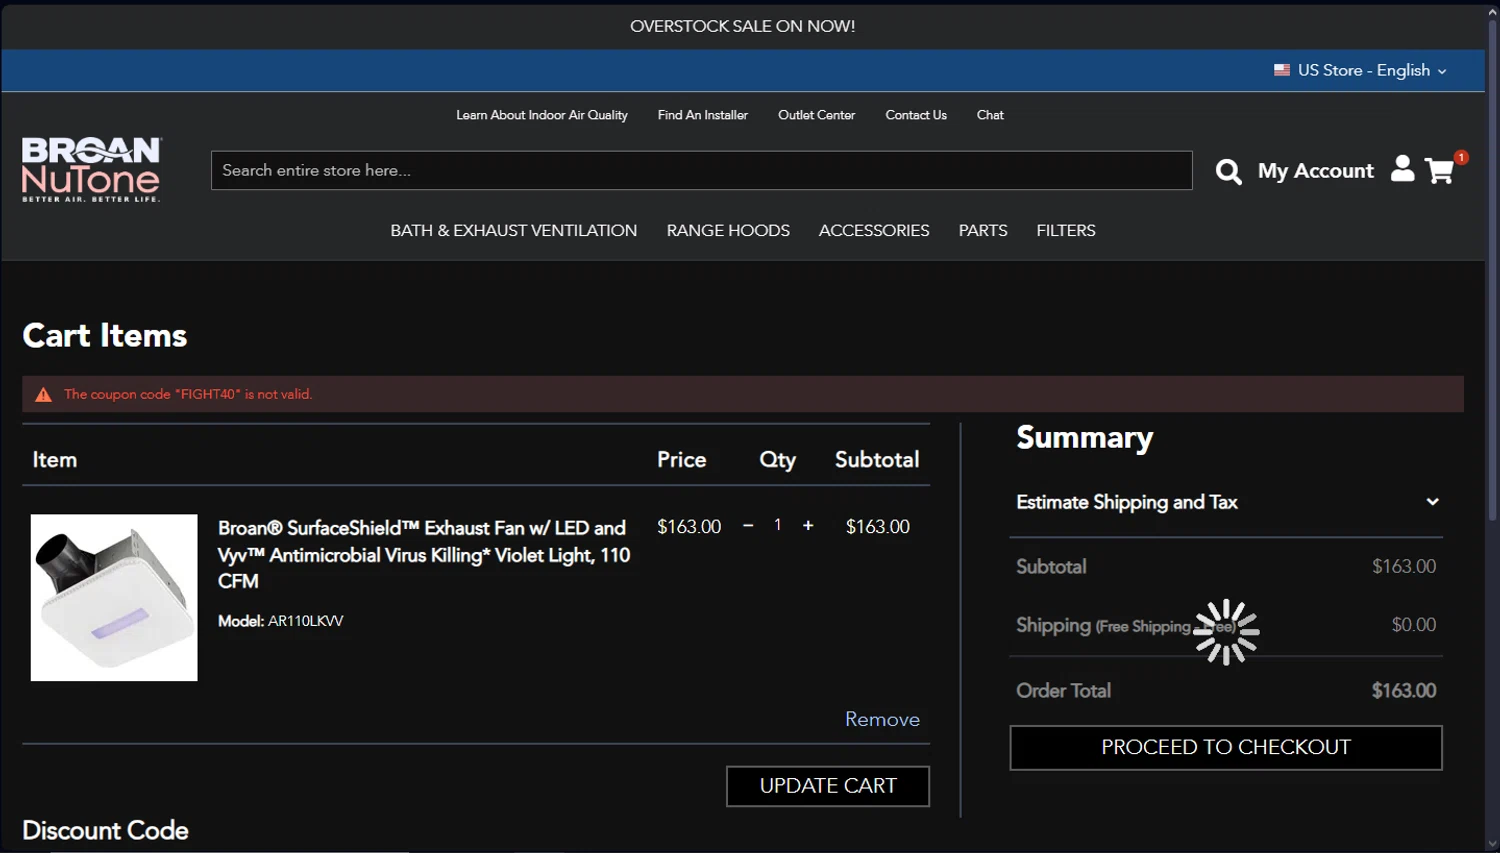Click Proceed to Checkout button
Image resolution: width=1500 pixels, height=853 pixels.
1226,747
